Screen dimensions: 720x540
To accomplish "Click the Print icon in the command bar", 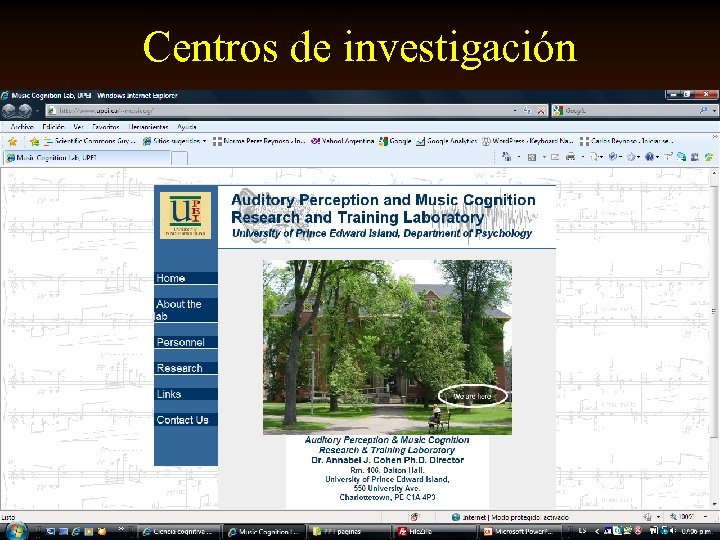I will click(570, 157).
